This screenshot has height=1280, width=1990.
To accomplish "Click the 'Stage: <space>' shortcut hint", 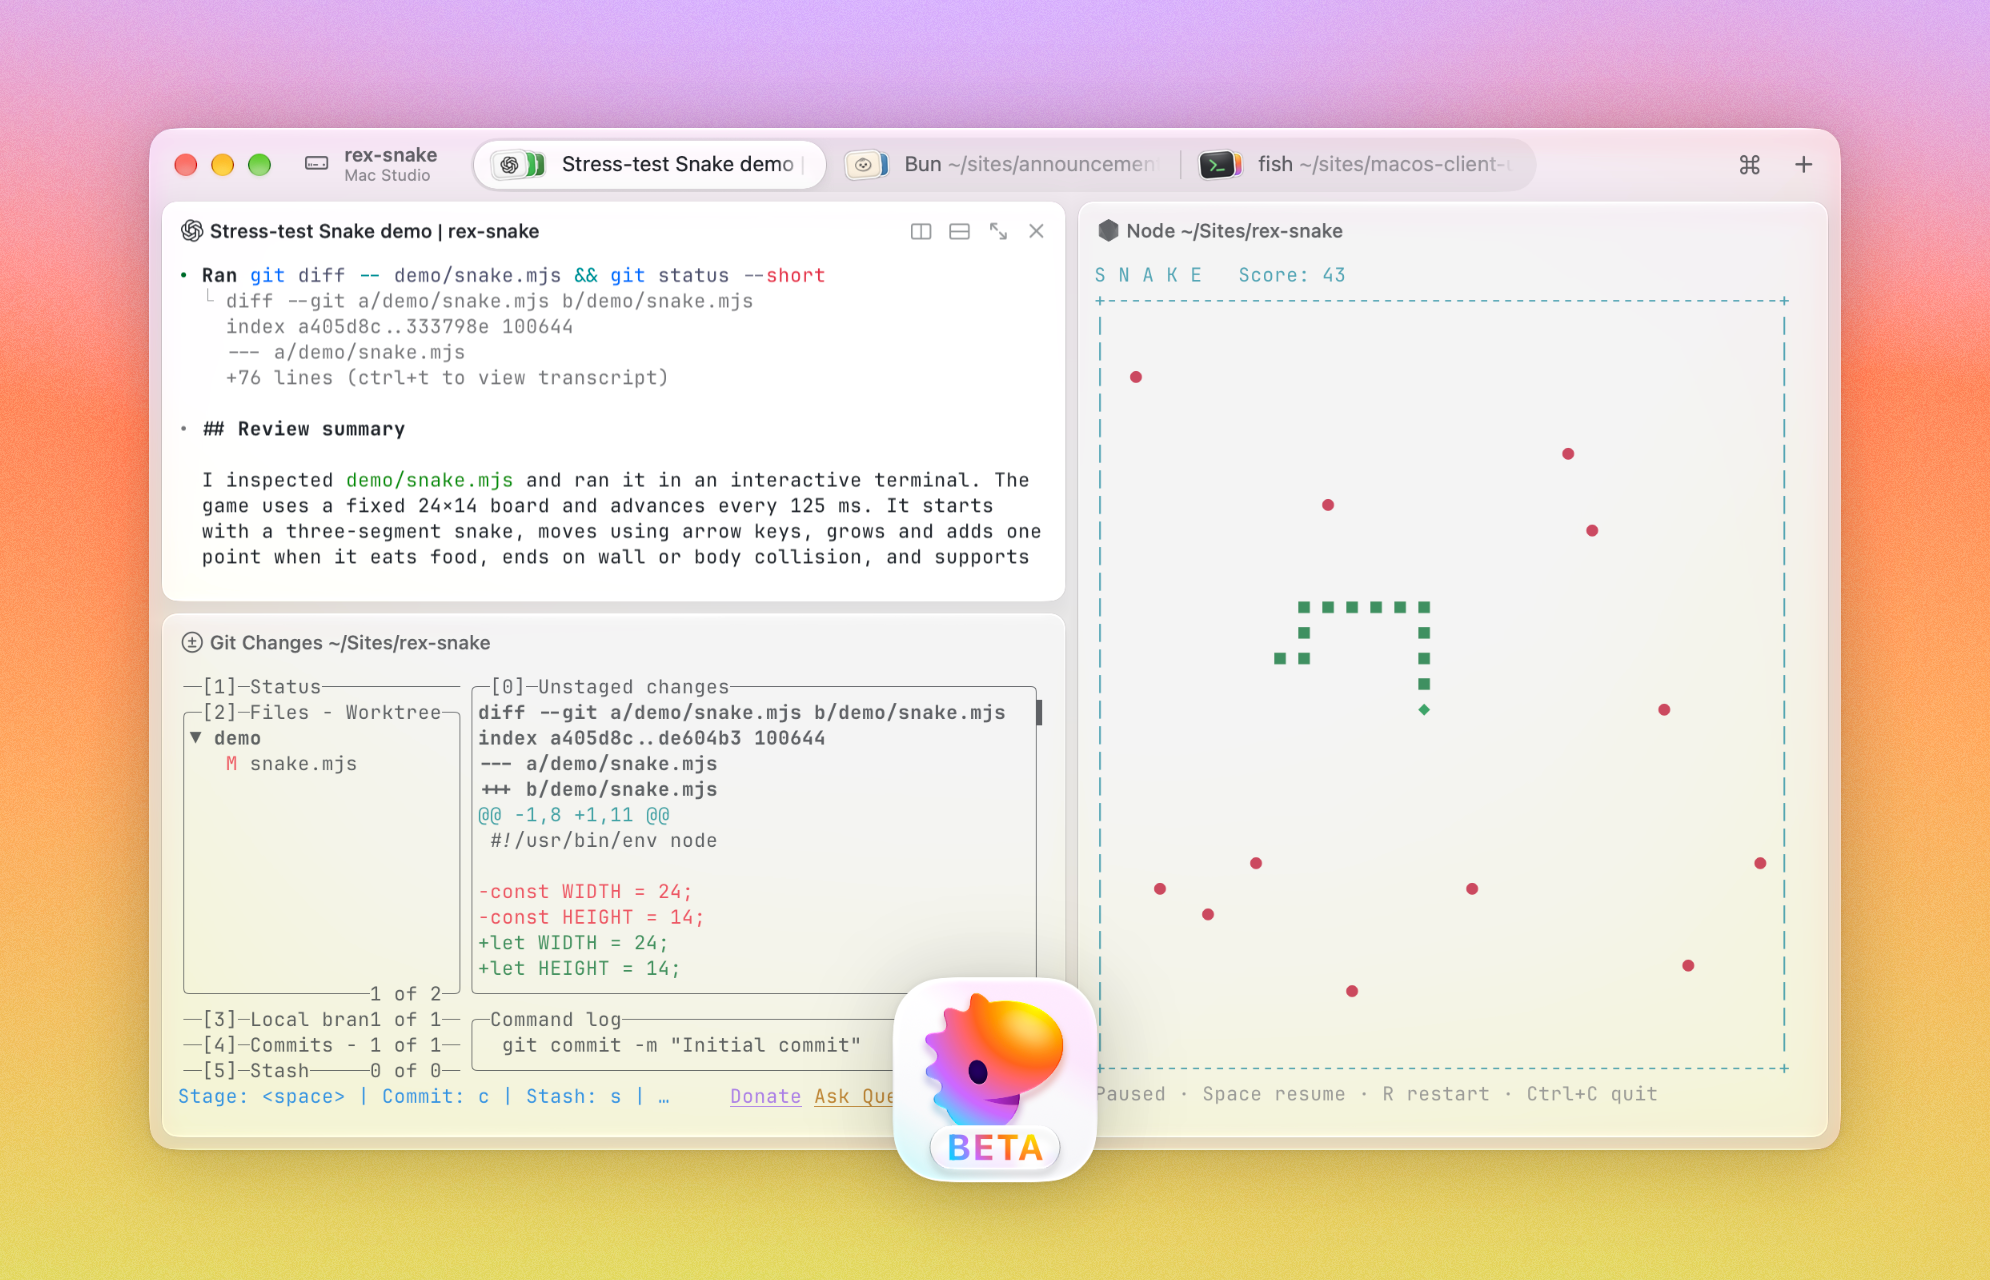I will [262, 1097].
